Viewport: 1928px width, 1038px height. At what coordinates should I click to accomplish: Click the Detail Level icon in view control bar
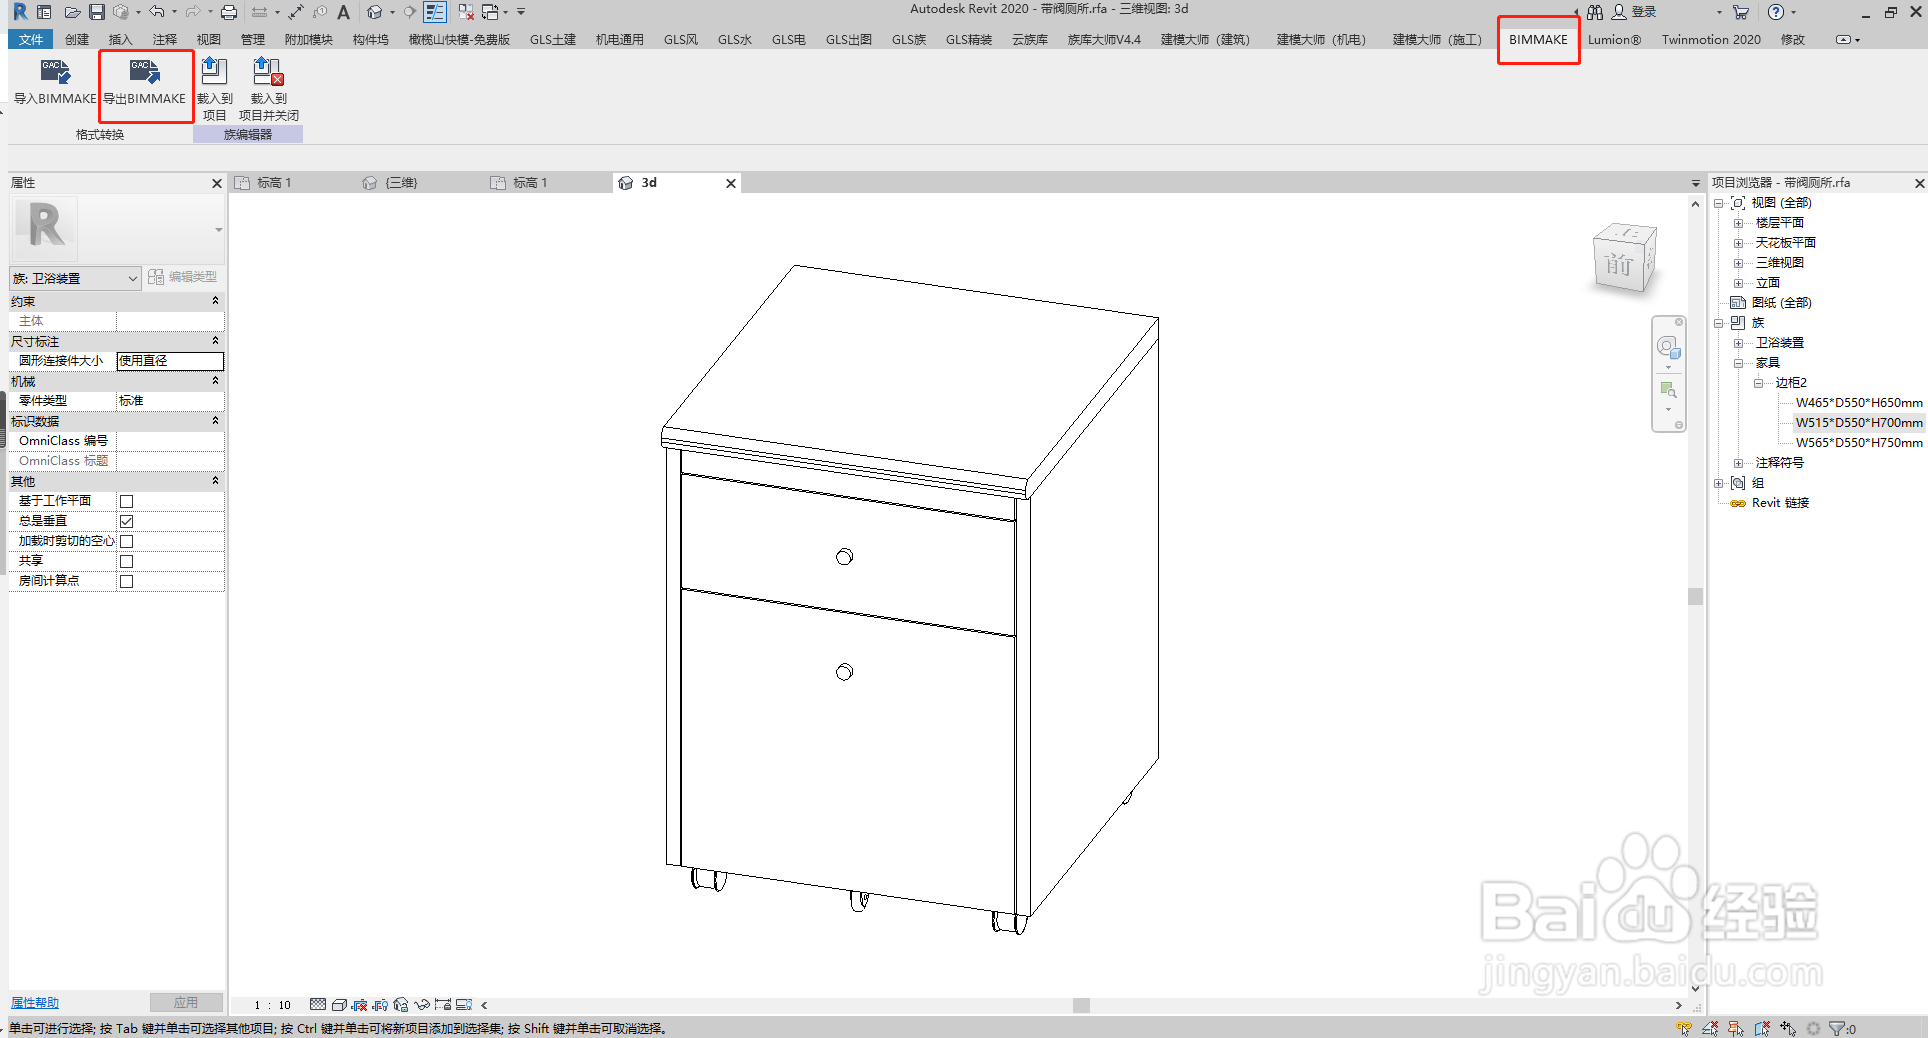click(x=318, y=1005)
